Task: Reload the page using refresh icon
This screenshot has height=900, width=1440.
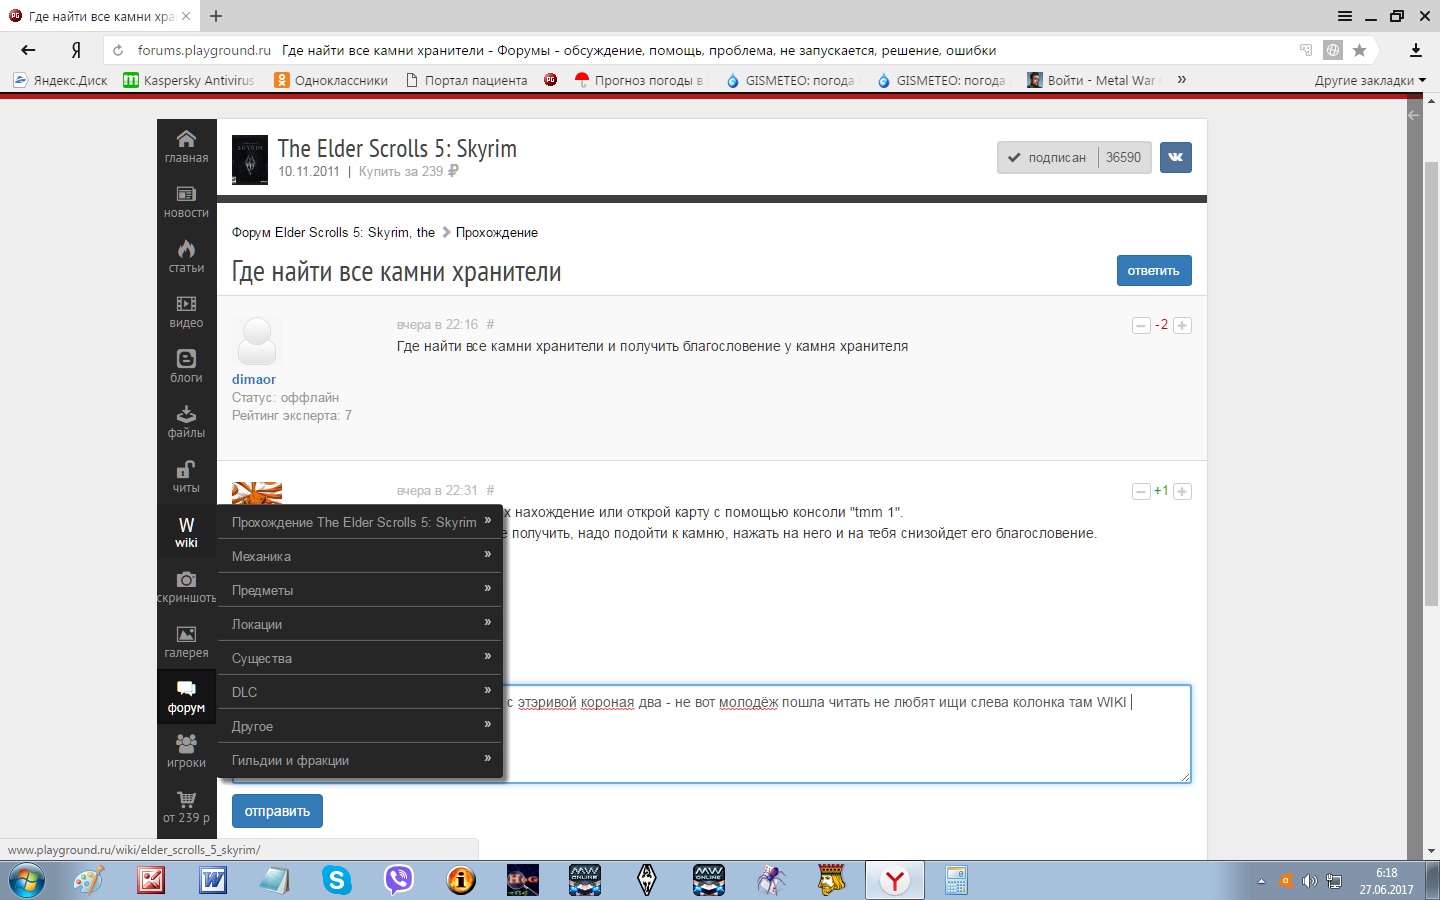Action: [118, 50]
